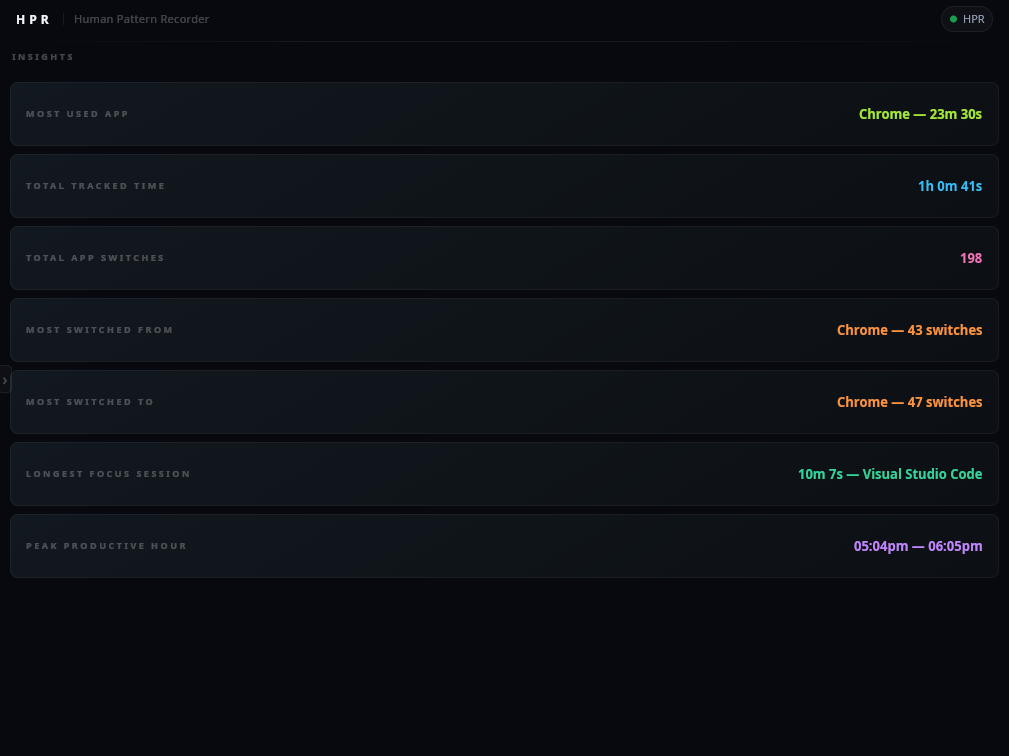The image size is (1009, 756).
Task: Click the 1h 0m 41s value
Action: pos(950,186)
